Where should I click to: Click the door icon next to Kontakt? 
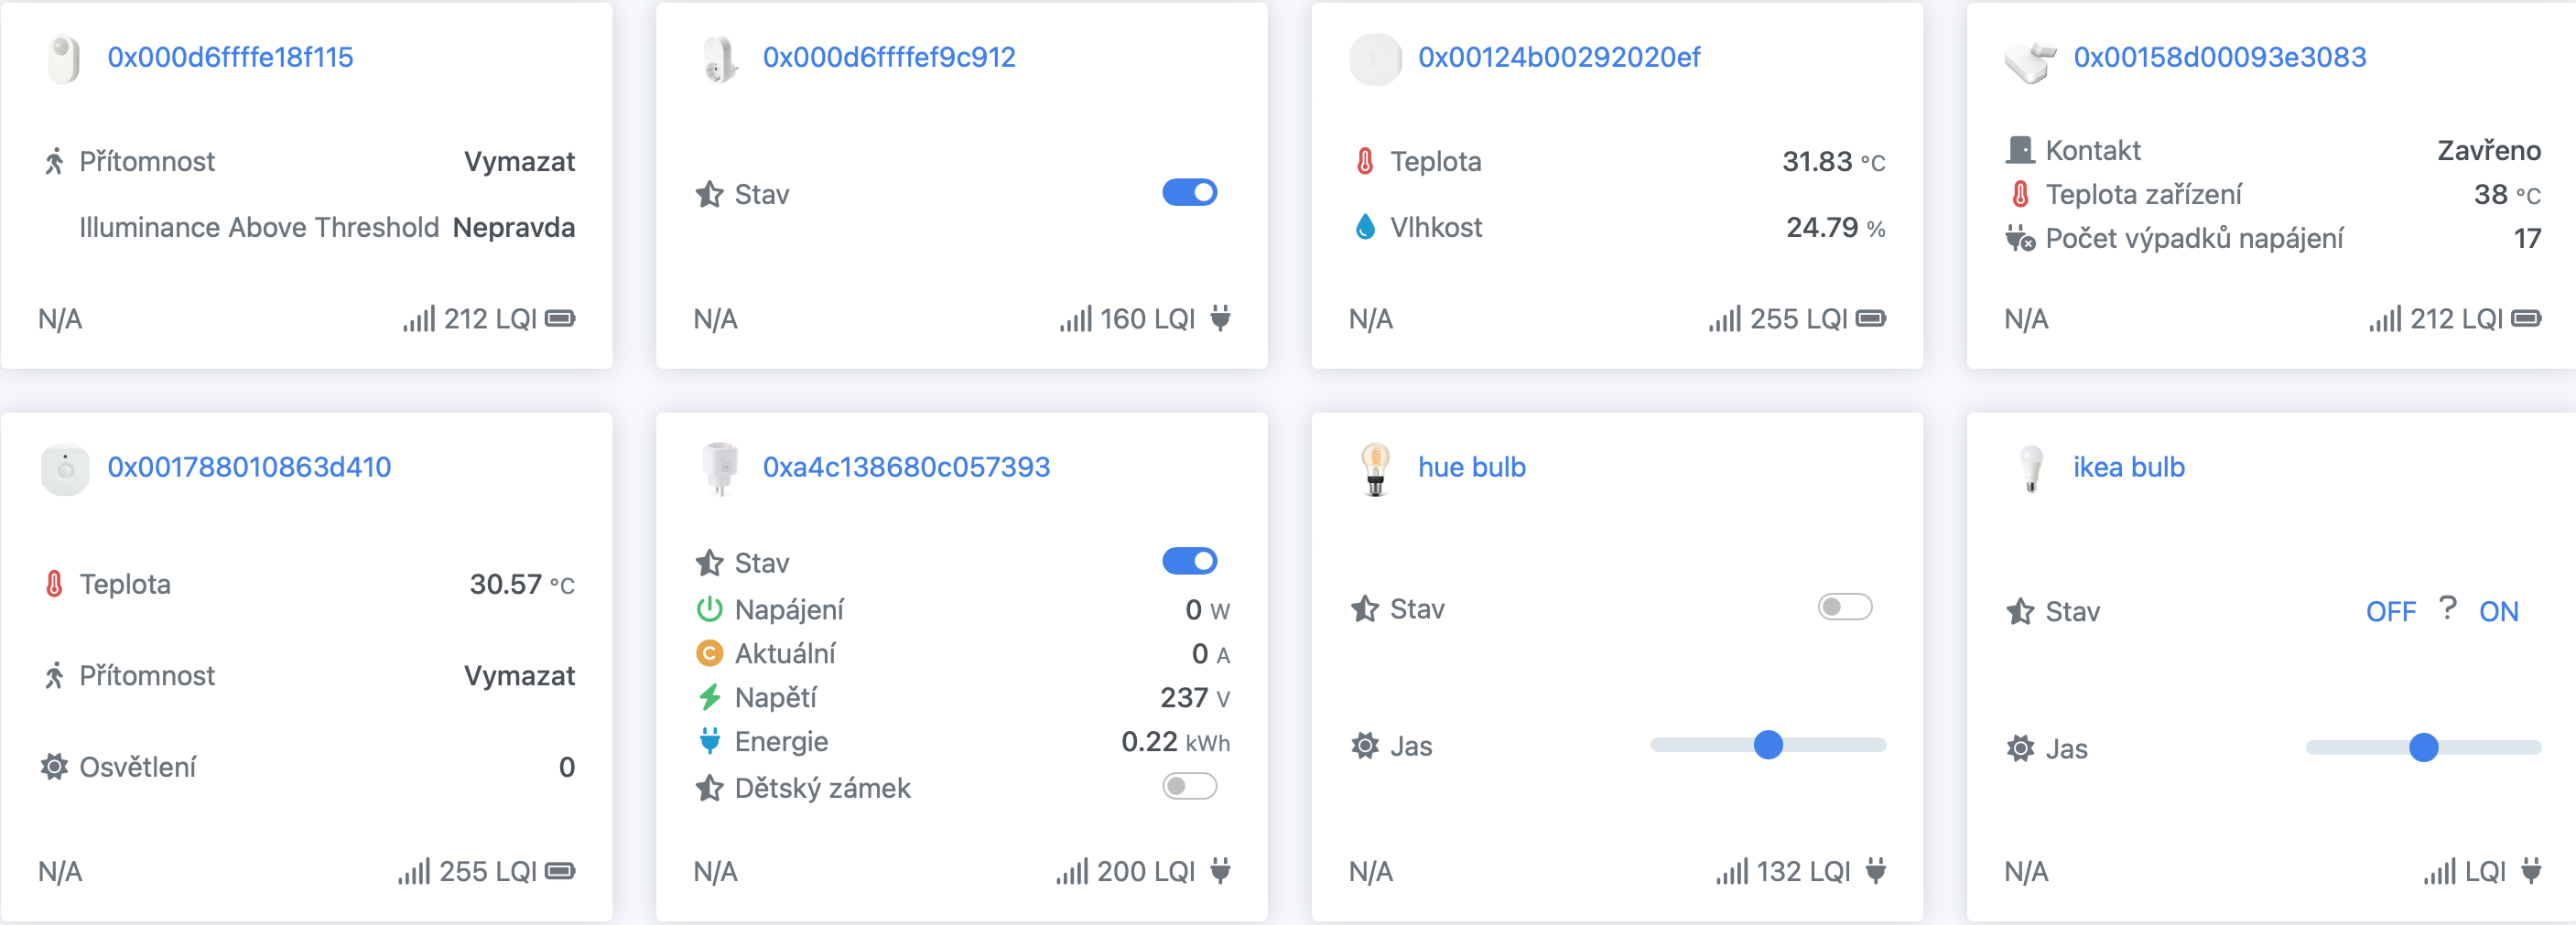[2020, 150]
